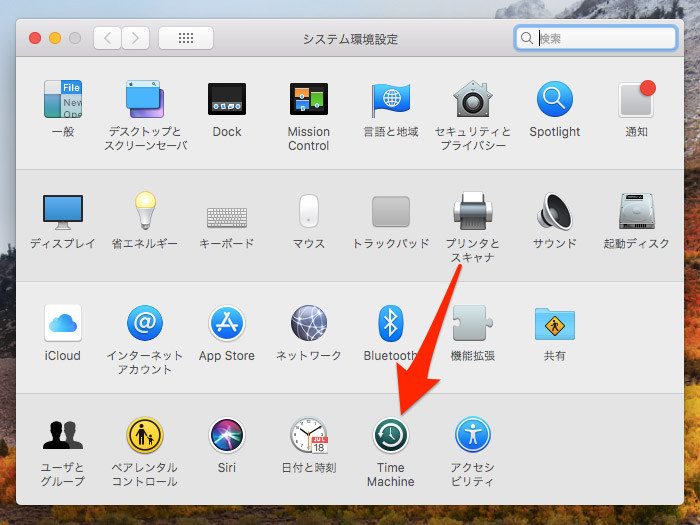Open 言語と地域 flag icon
This screenshot has width=700, height=525.
click(391, 99)
